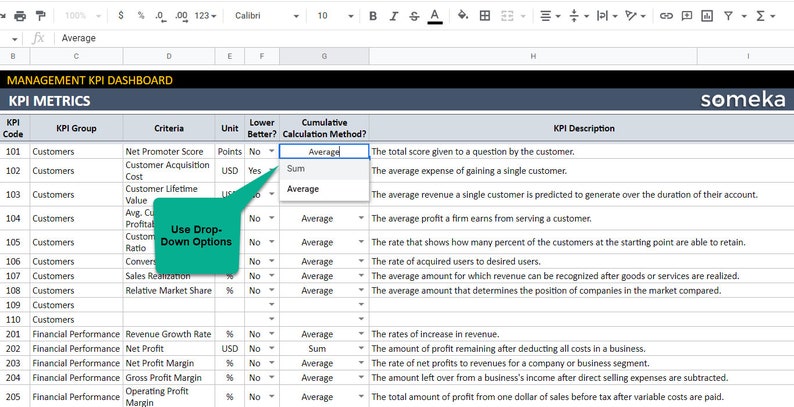Click the Sum value in row 202

(x=317, y=349)
